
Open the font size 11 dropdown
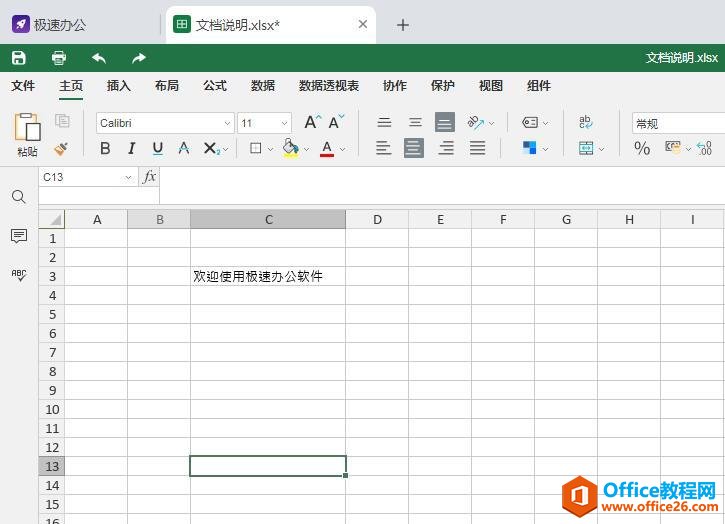tap(284, 123)
